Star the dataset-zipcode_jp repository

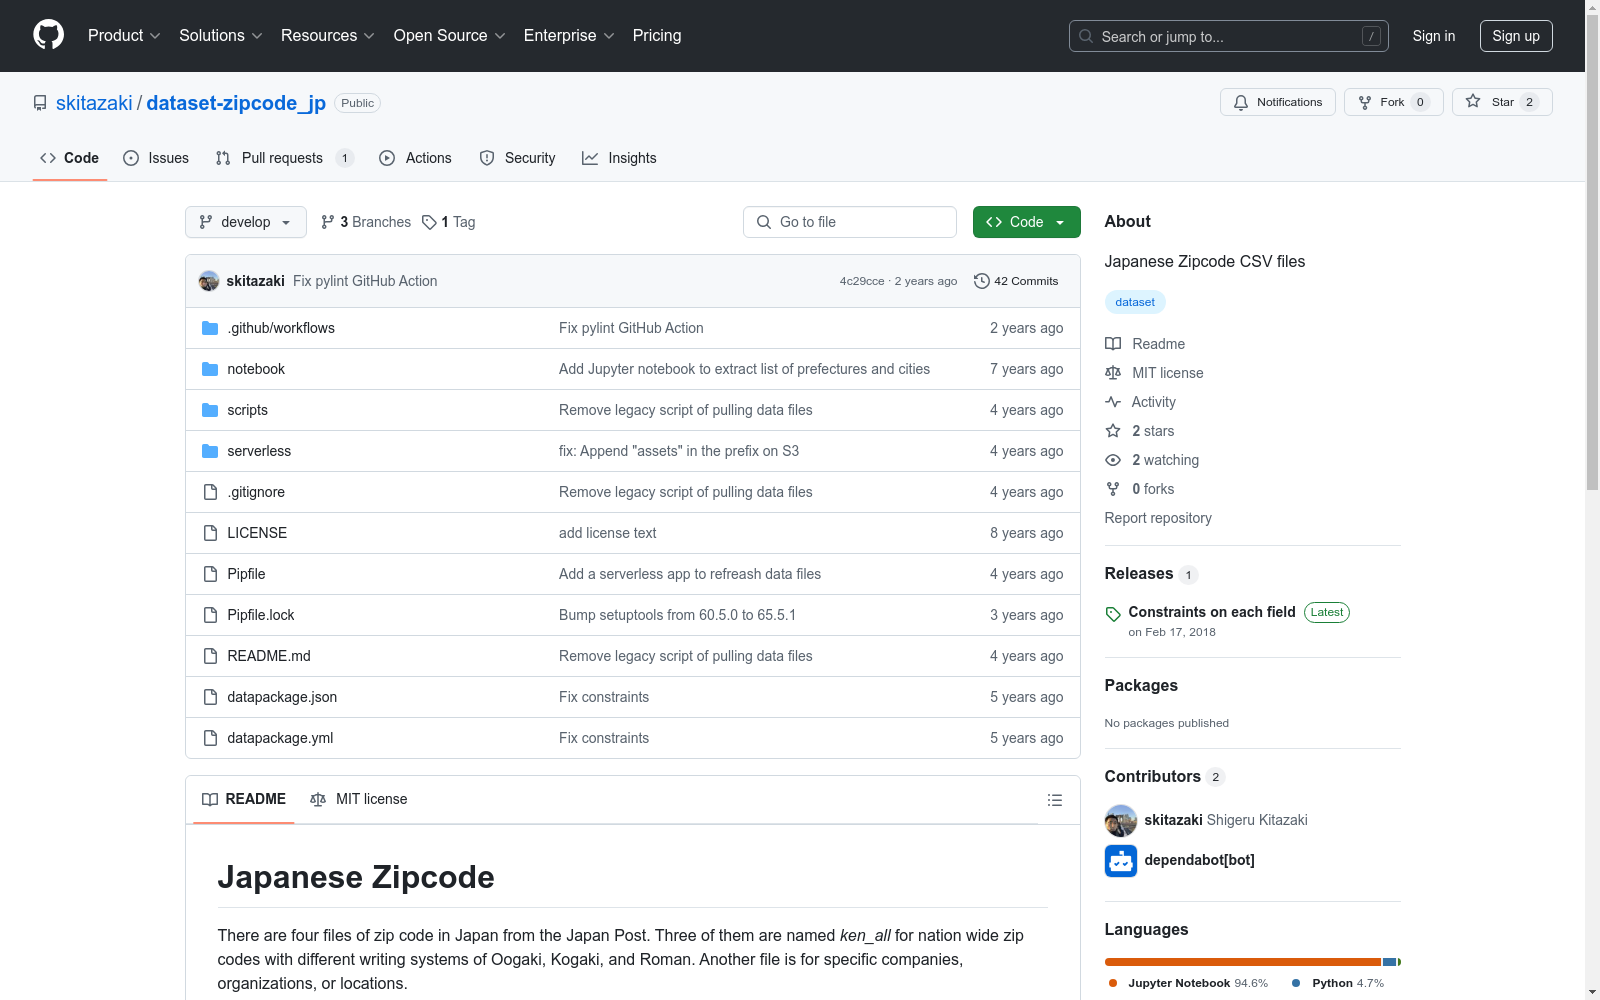click(x=1501, y=102)
